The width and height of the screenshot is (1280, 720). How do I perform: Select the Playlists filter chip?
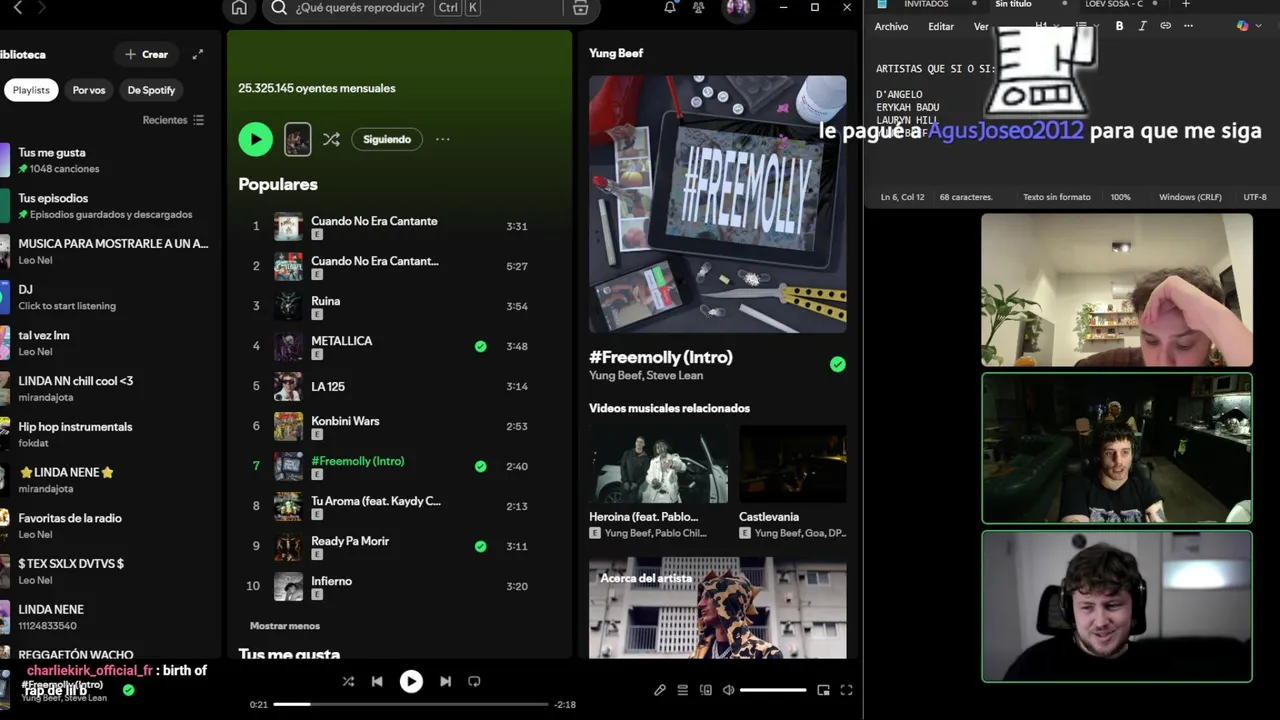(x=31, y=90)
